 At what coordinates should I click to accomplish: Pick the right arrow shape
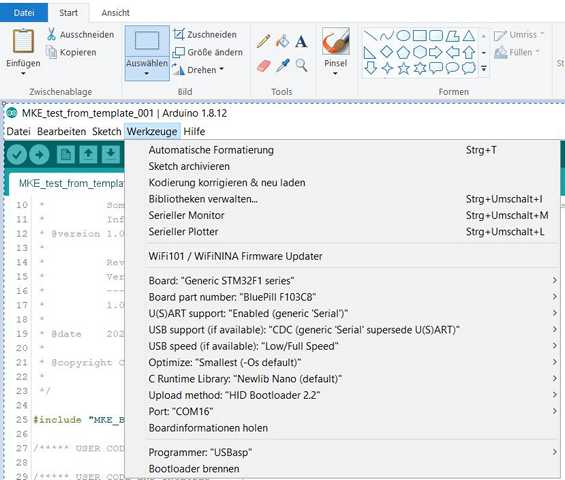pos(436,52)
